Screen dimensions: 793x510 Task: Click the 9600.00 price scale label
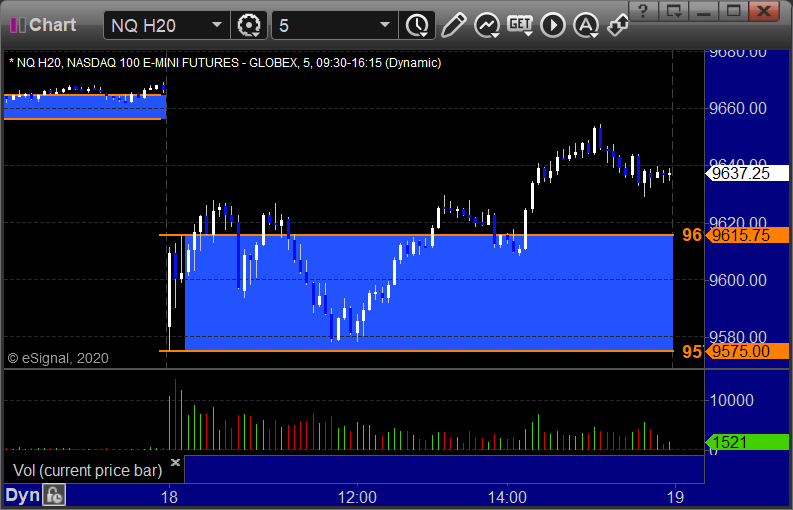point(738,280)
